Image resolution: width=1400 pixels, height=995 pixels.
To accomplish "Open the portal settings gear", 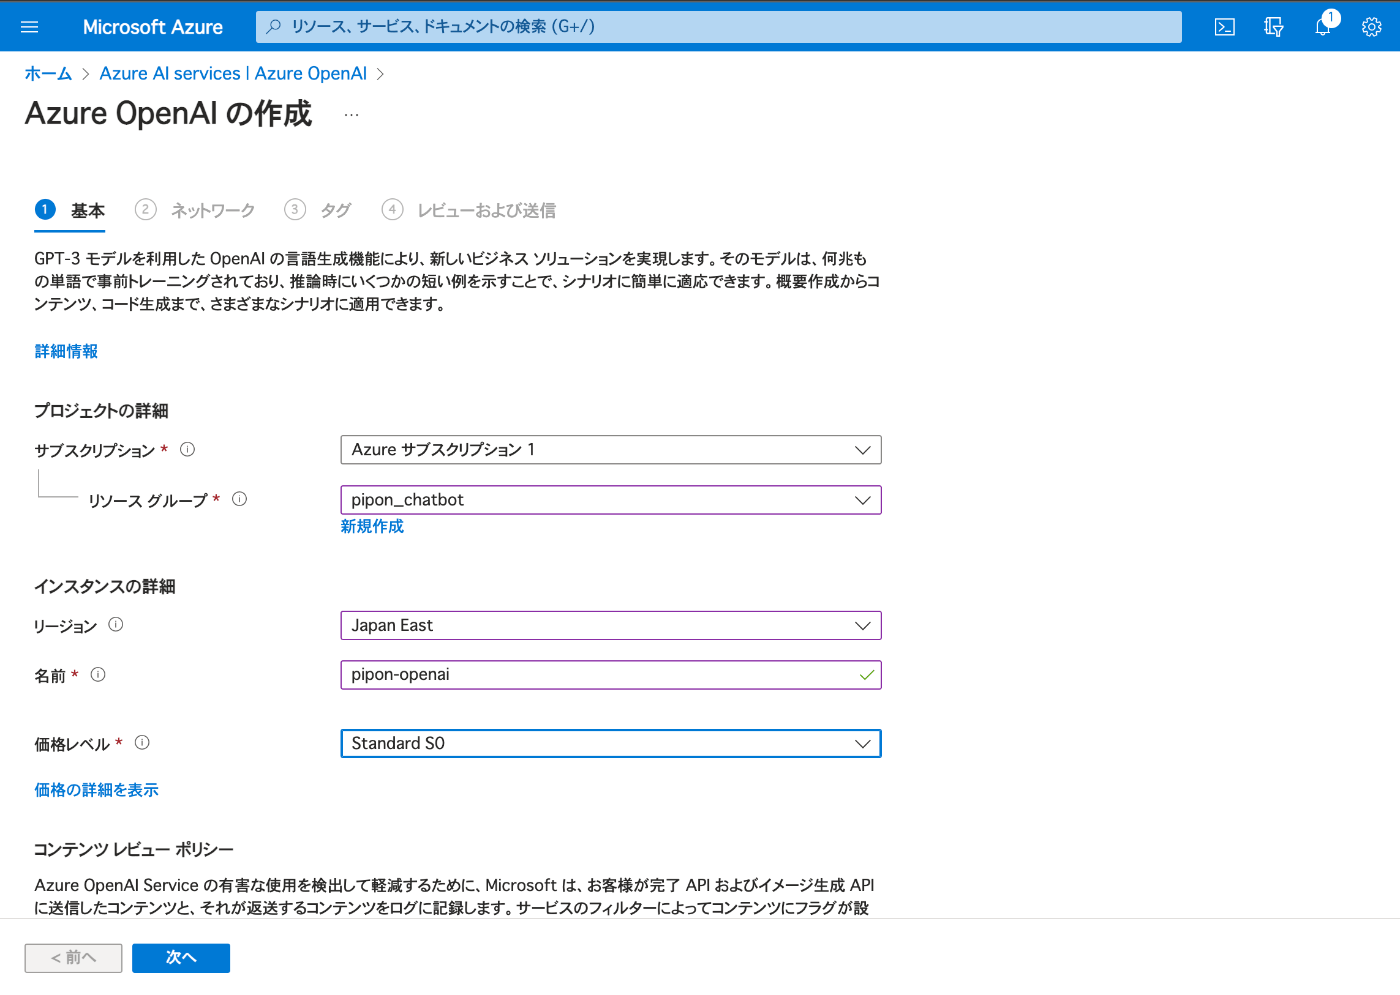I will point(1372,27).
